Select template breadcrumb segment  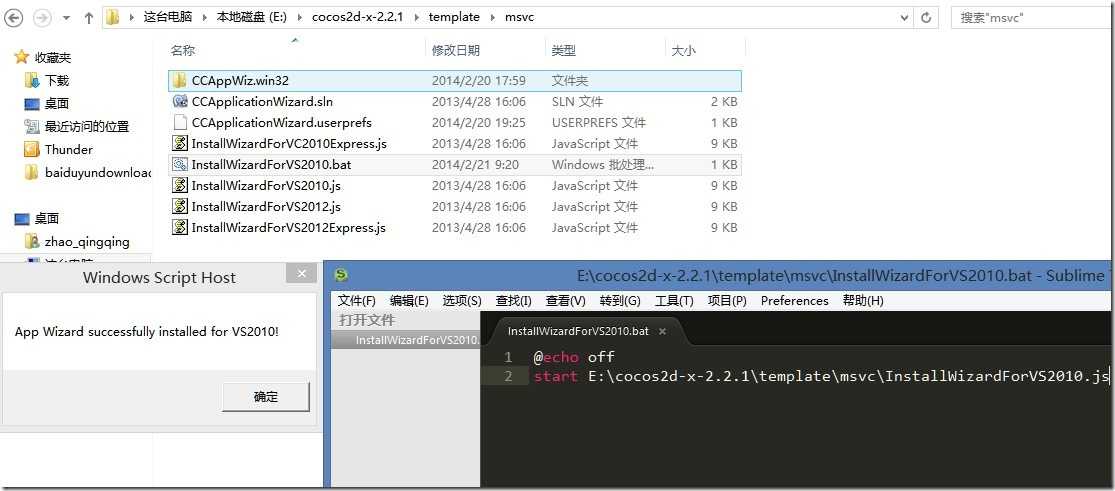click(454, 17)
